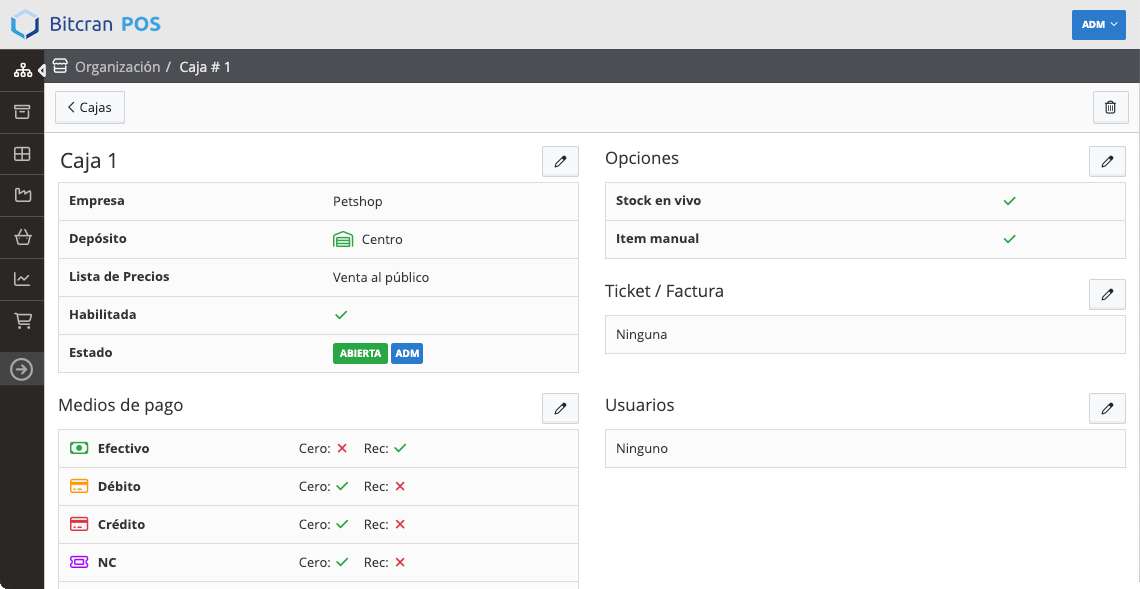
Task: Open the shopping cart sidebar icon
Action: coord(23,321)
